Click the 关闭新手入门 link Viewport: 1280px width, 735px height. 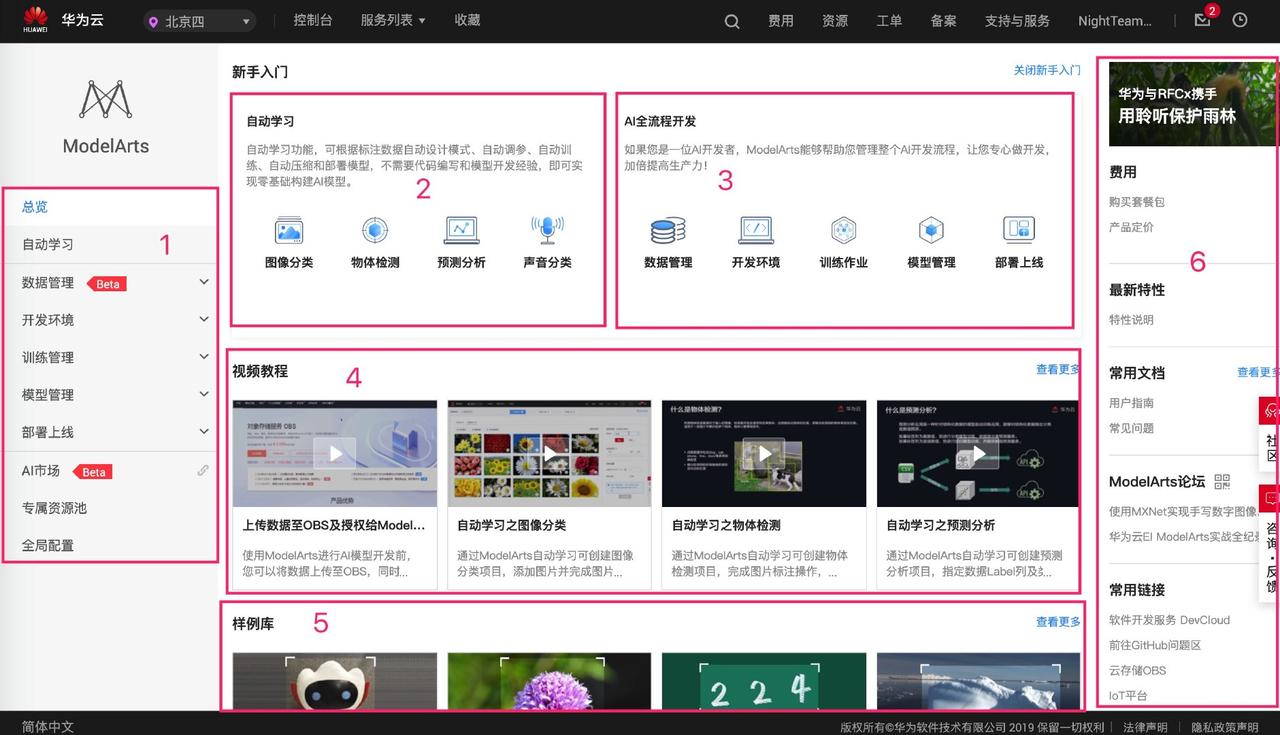(x=1046, y=71)
